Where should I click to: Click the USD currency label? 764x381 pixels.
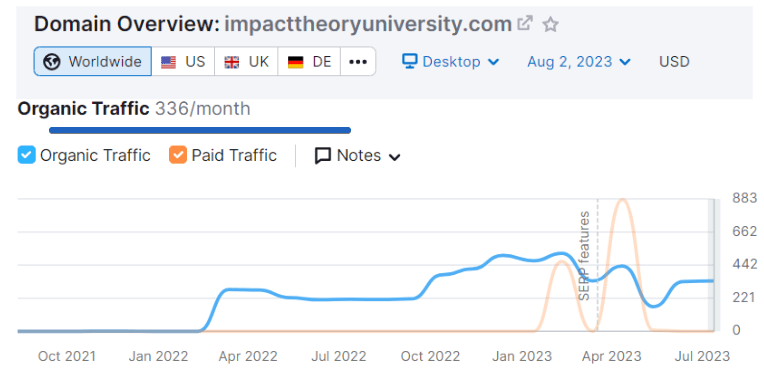click(674, 62)
